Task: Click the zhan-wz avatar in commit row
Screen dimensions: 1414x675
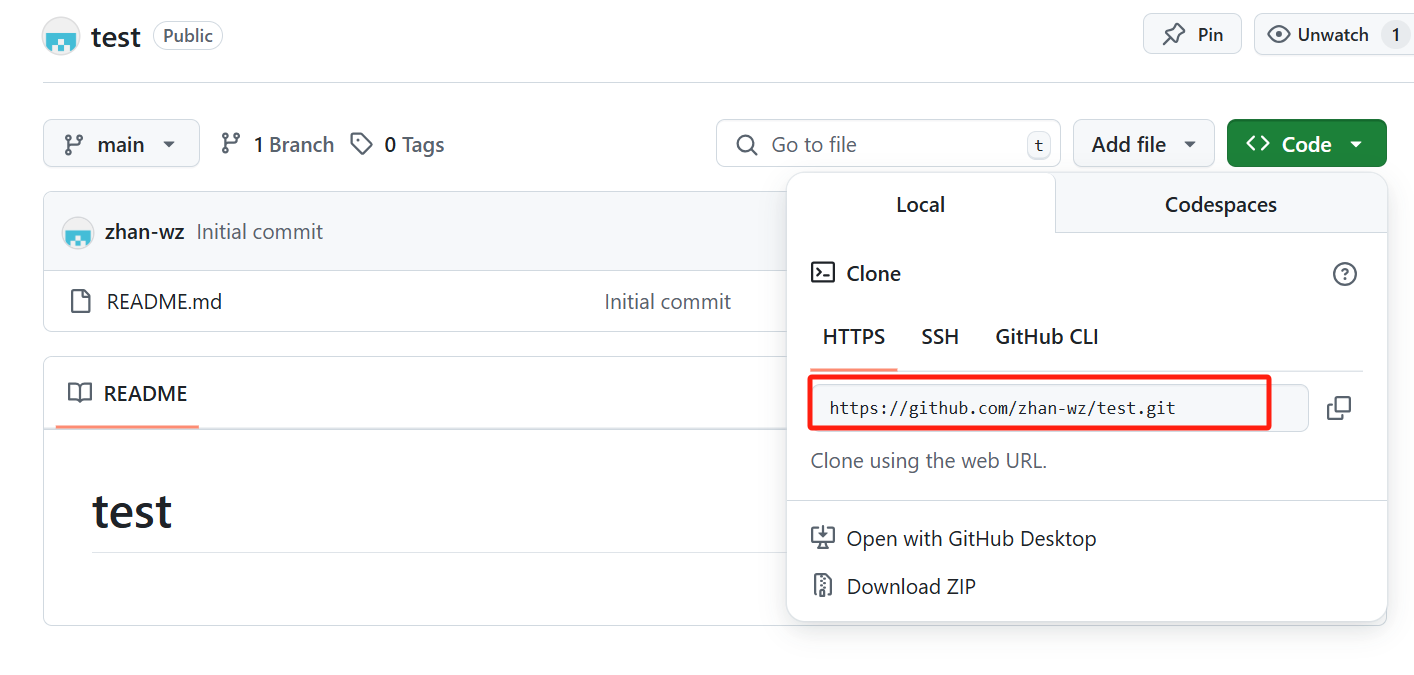Action: (x=78, y=232)
